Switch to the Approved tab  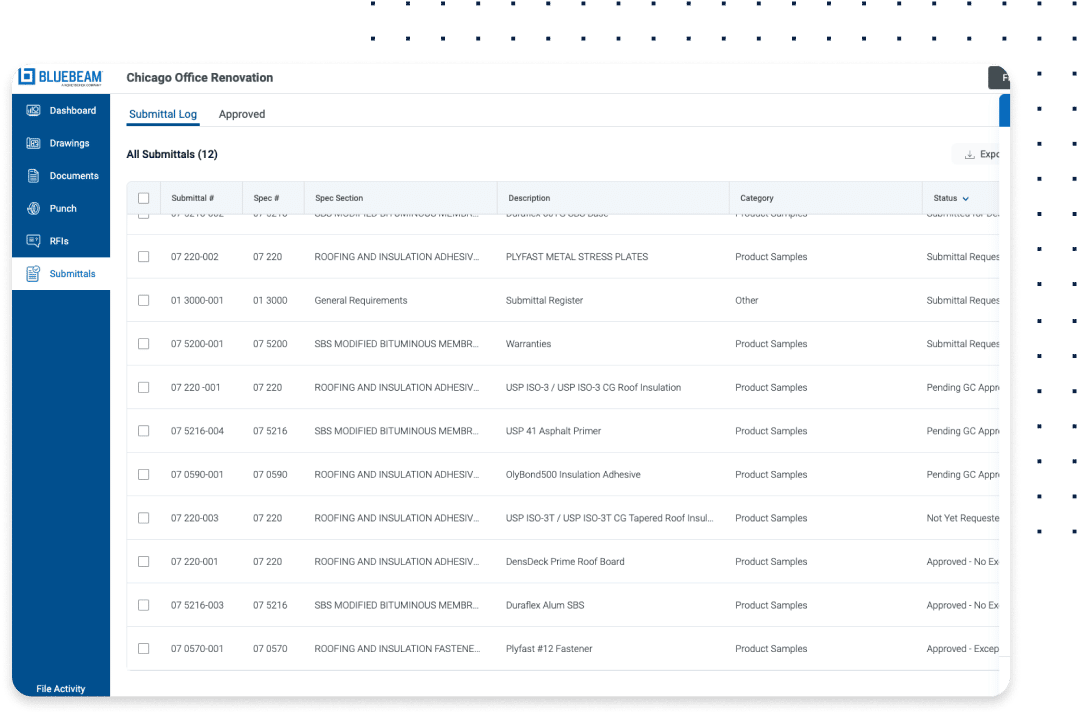tap(242, 114)
